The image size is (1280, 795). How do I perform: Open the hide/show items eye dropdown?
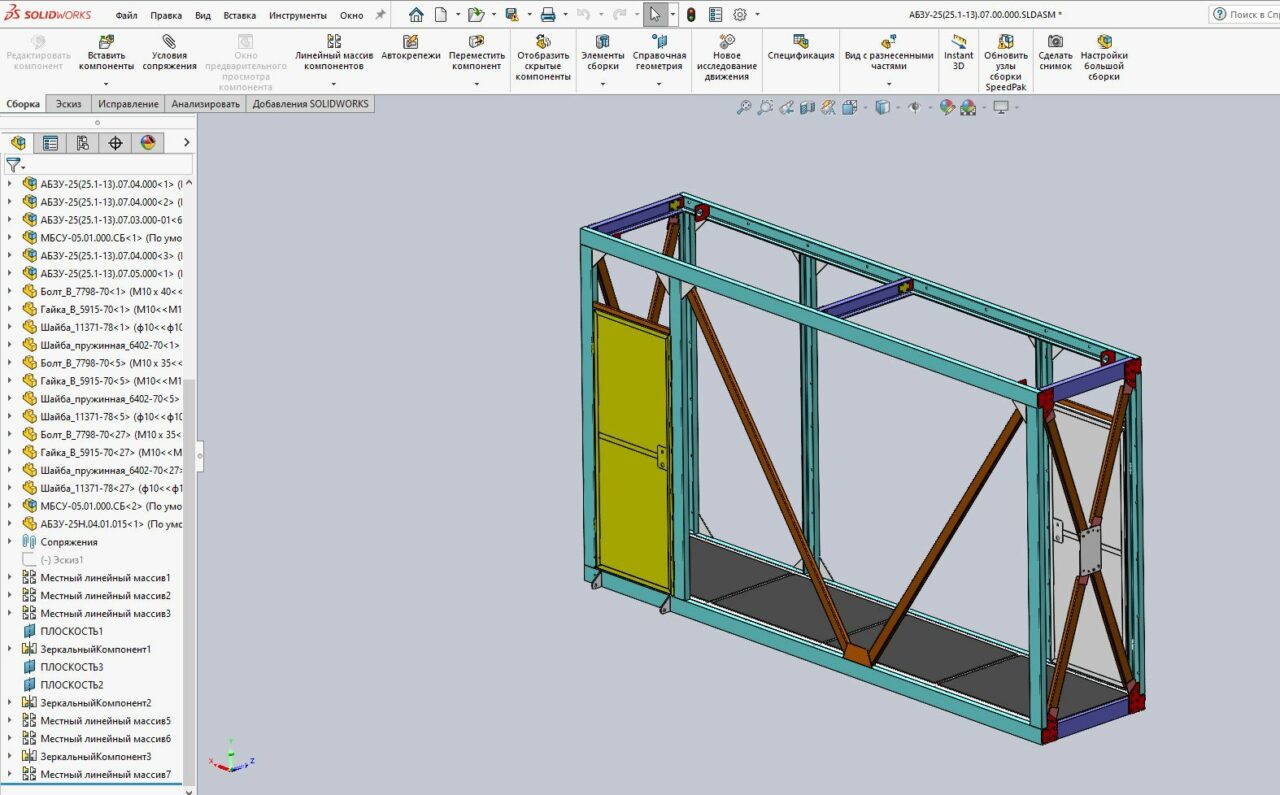point(916,108)
